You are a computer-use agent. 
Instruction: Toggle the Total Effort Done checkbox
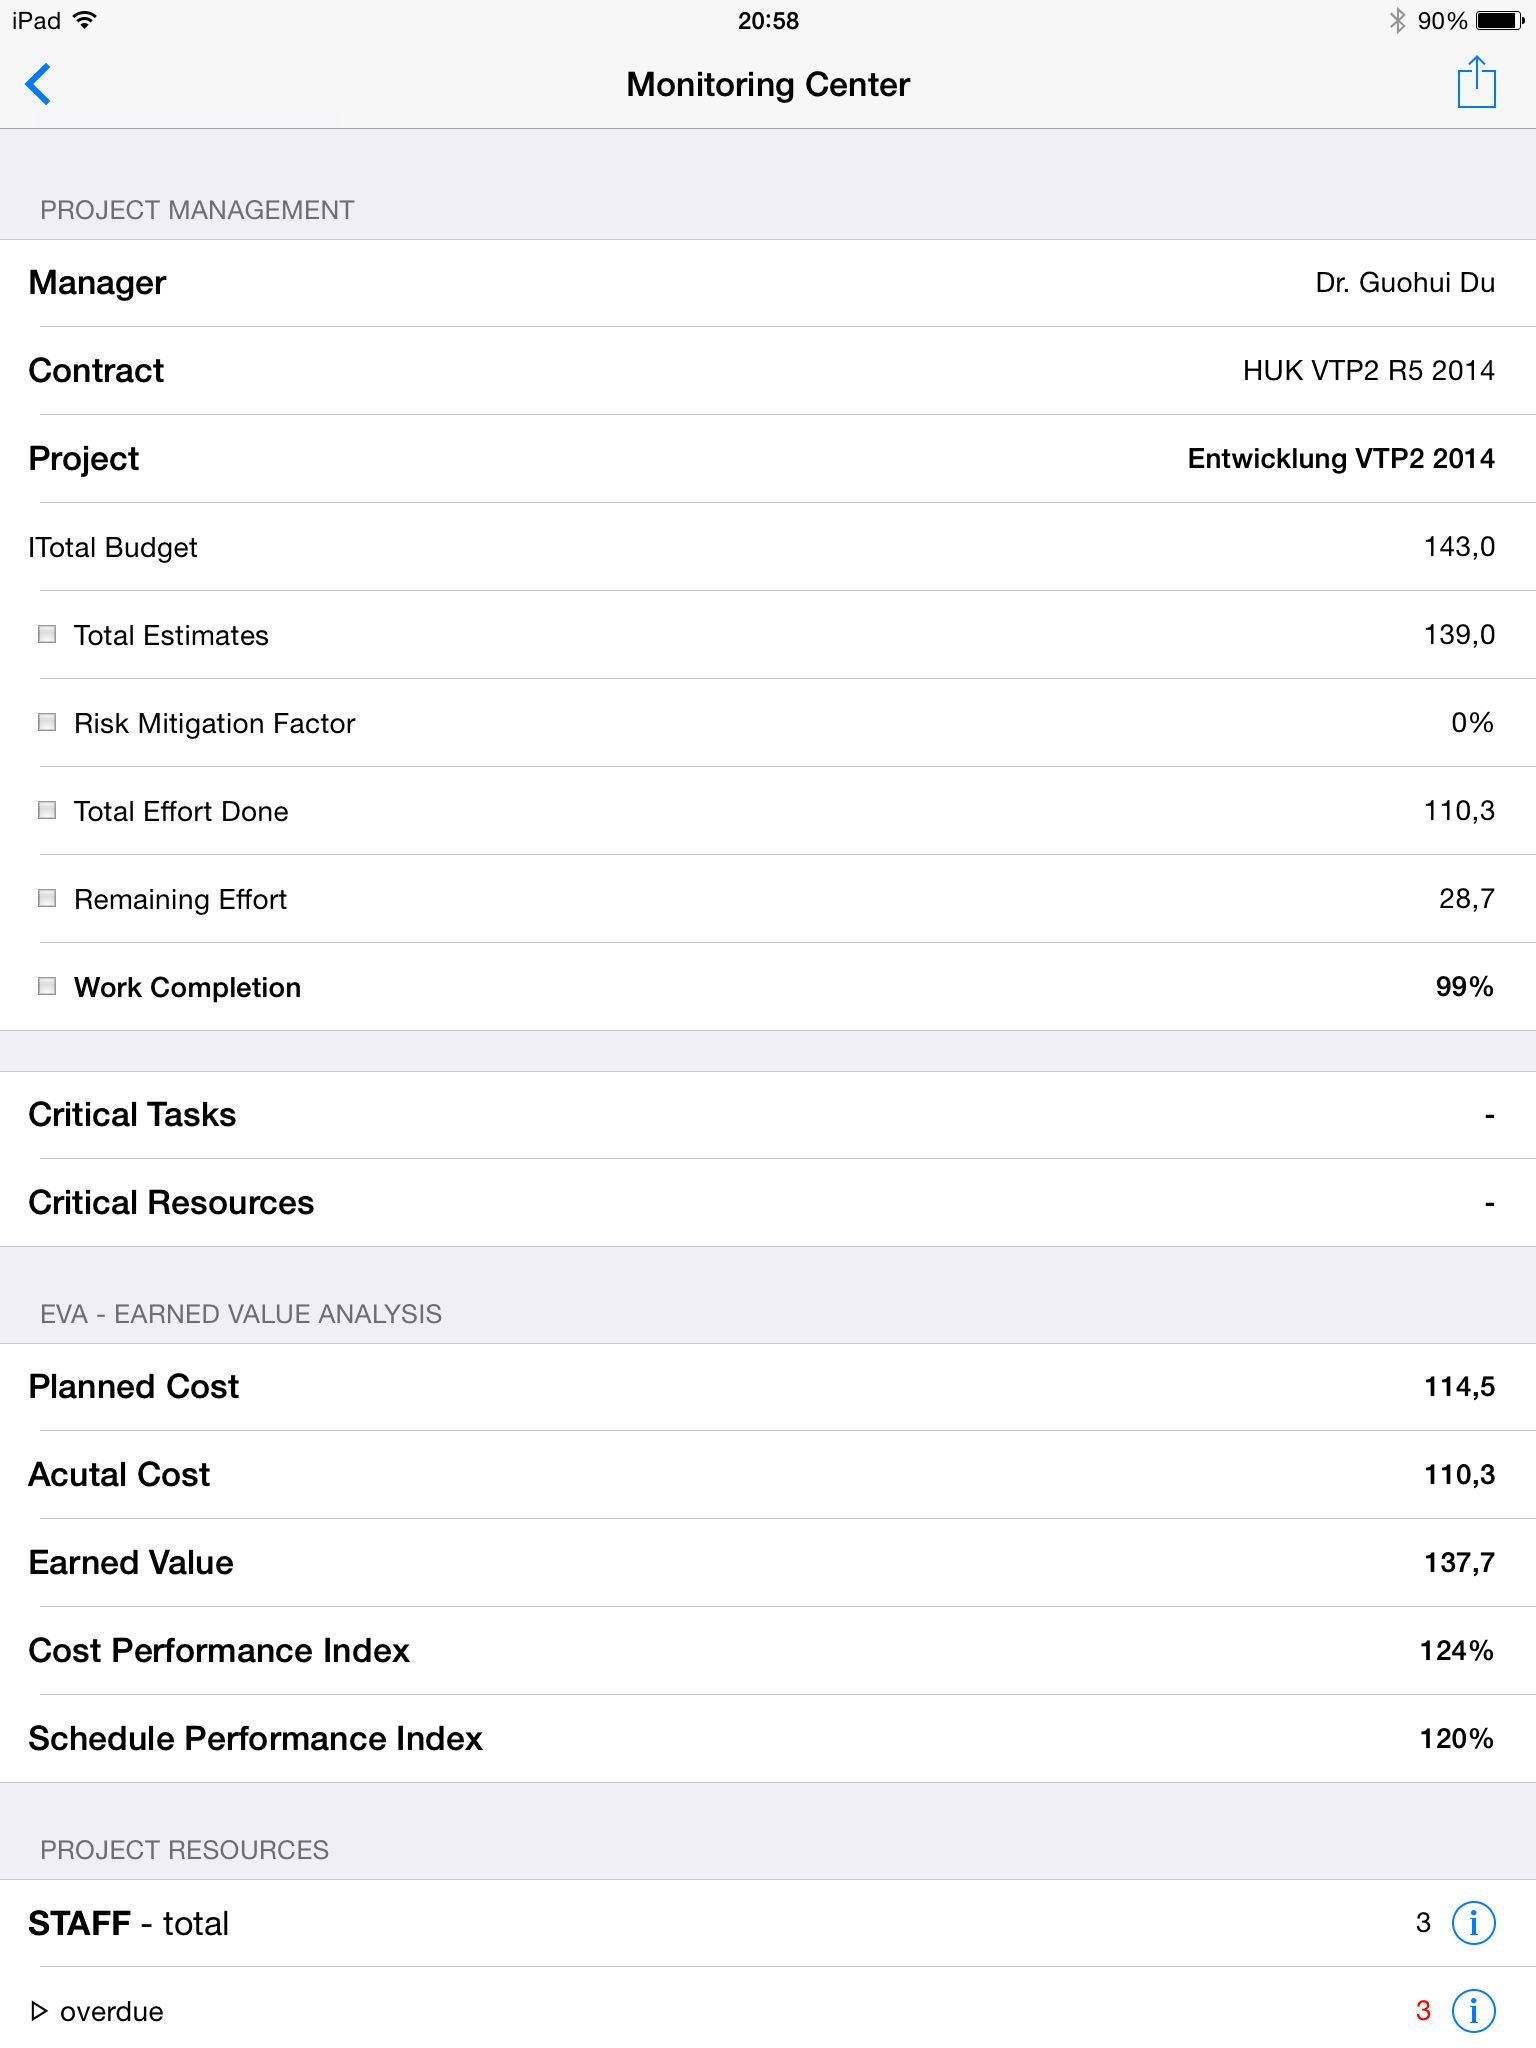click(47, 810)
